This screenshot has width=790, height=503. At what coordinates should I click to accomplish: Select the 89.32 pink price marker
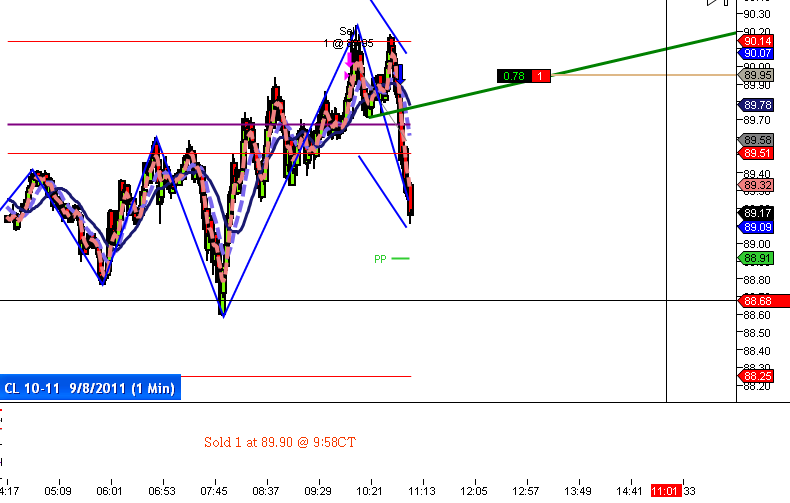(756, 185)
